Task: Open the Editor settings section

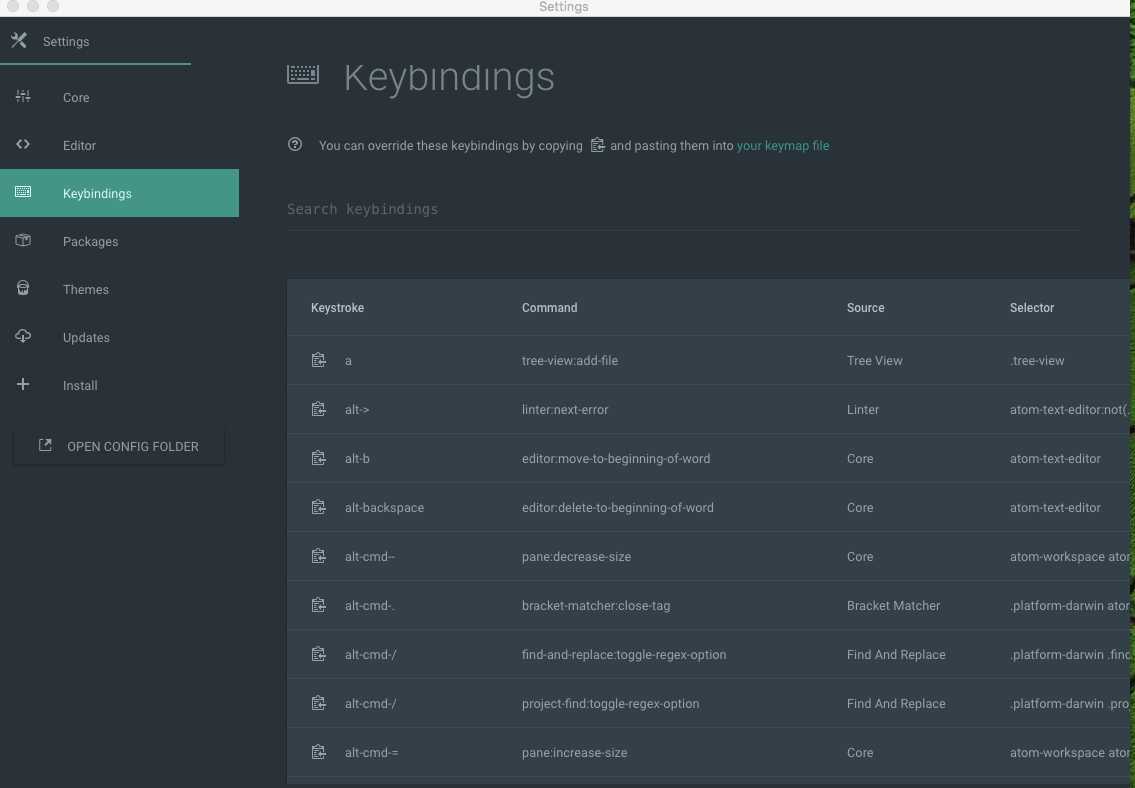Action: click(x=119, y=145)
